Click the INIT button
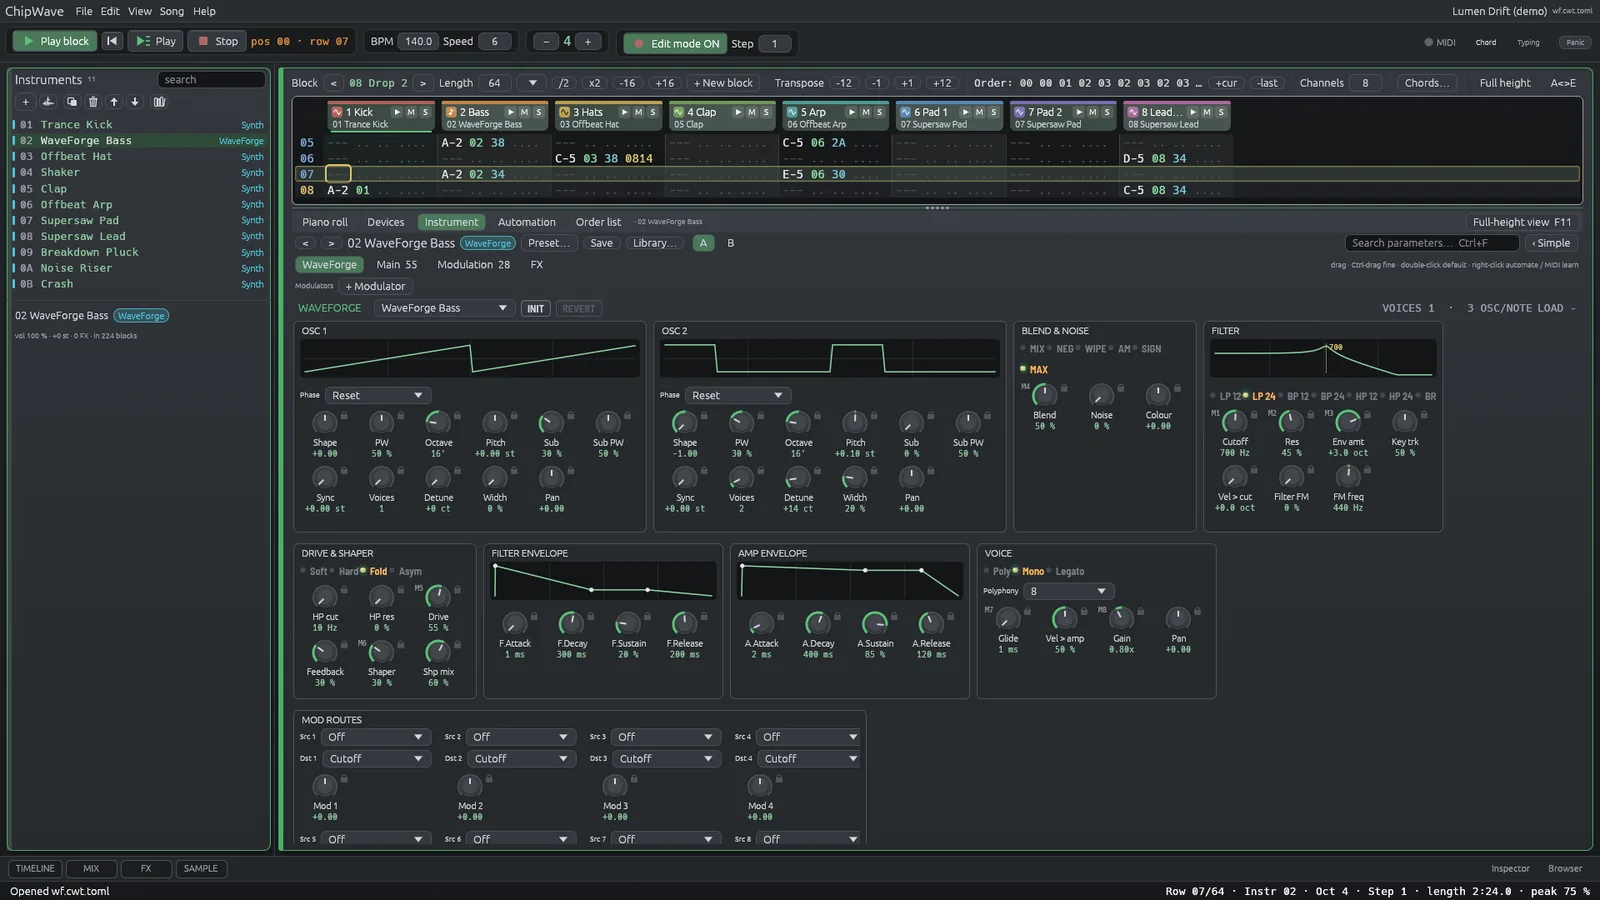Screen dimensions: 1600x900 (536, 309)
